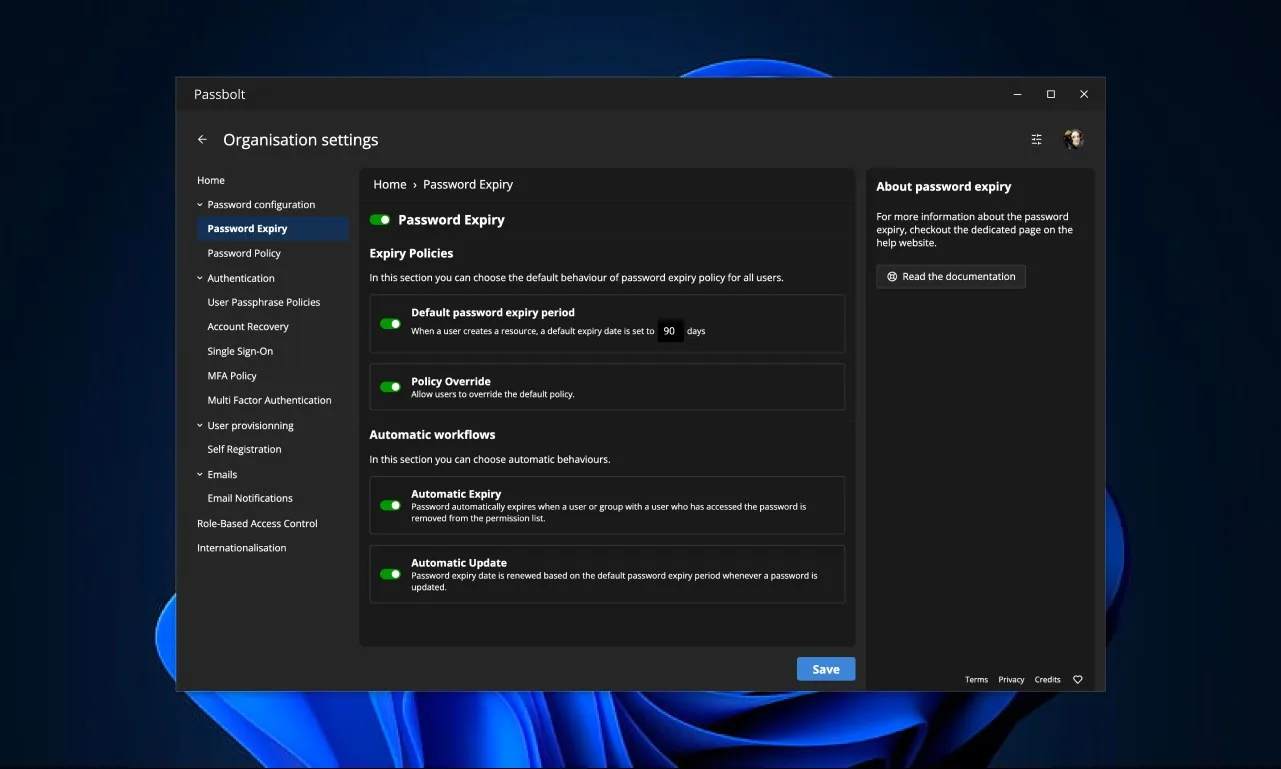Click the Save button
The height and width of the screenshot is (769, 1281).
coord(826,670)
